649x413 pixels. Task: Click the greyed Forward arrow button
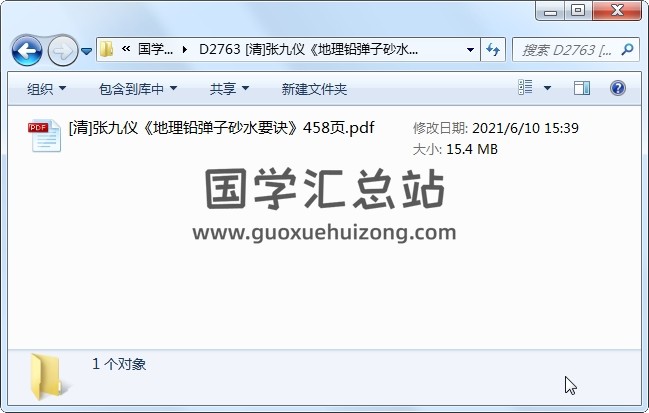(x=63, y=51)
